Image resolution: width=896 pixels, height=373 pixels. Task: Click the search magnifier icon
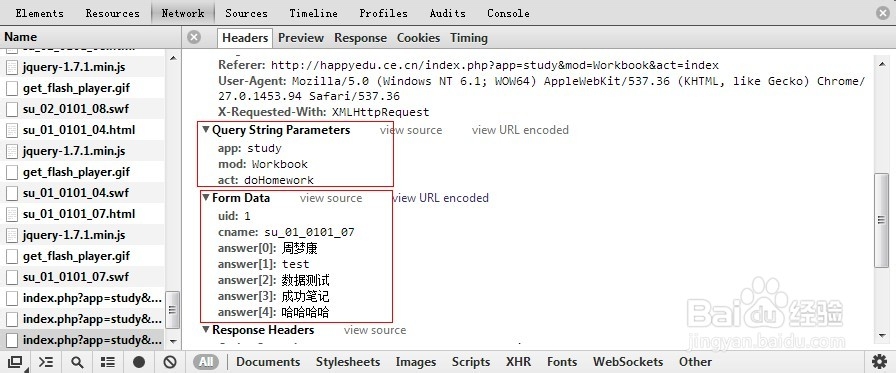click(x=77, y=362)
